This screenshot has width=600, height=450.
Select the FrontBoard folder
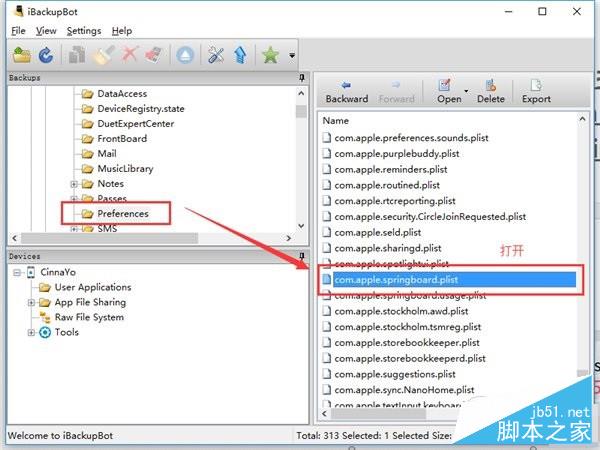[122, 139]
